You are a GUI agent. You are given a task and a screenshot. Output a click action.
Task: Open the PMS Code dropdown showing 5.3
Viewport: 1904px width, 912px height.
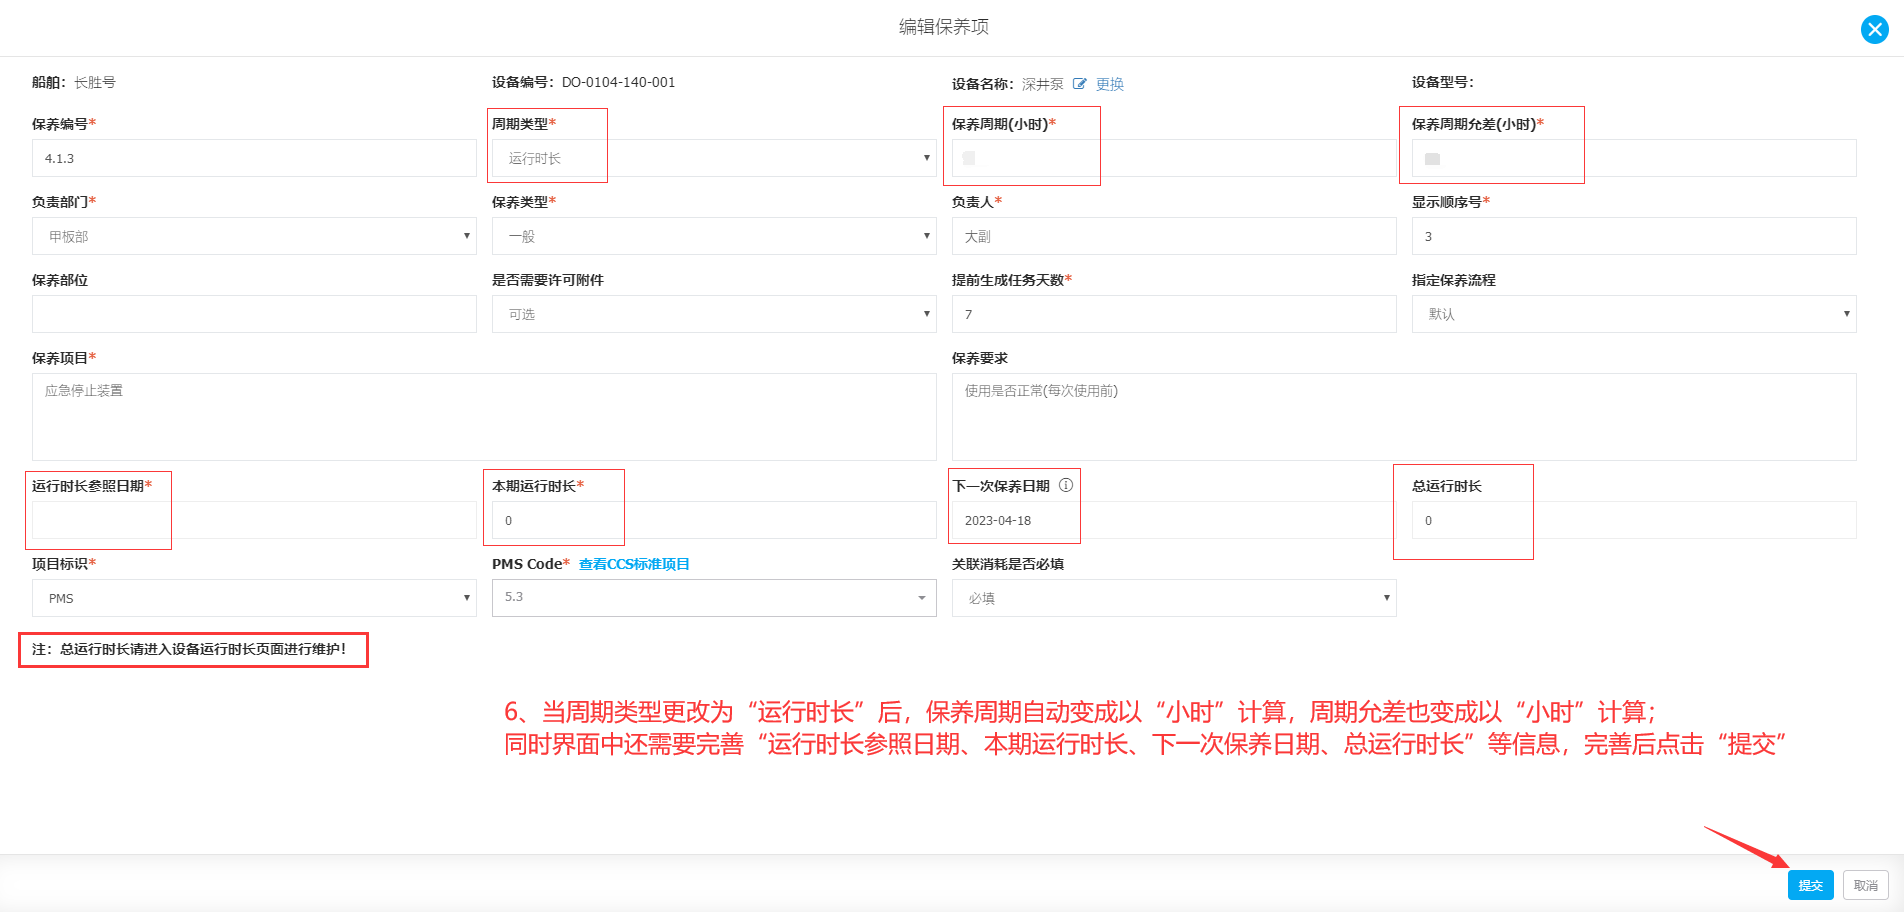tap(714, 598)
